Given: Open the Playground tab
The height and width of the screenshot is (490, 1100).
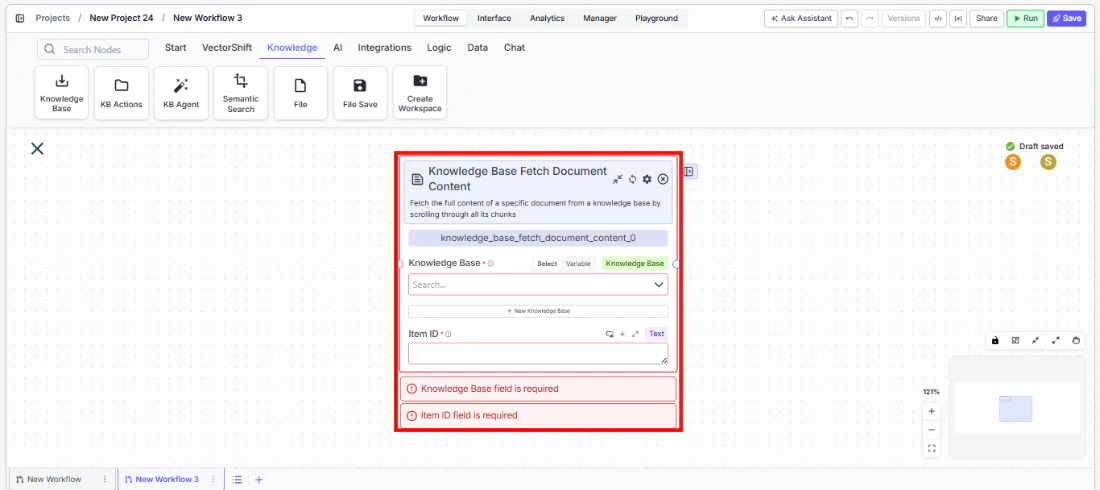Looking at the screenshot, I should [x=657, y=18].
